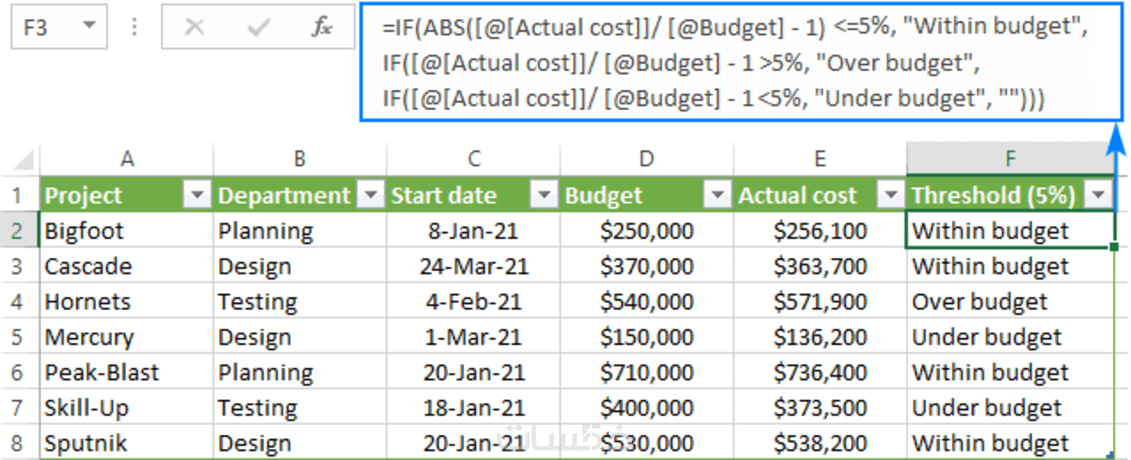
Task: Open the Name Box dropdown arrow
Action: click(x=90, y=28)
